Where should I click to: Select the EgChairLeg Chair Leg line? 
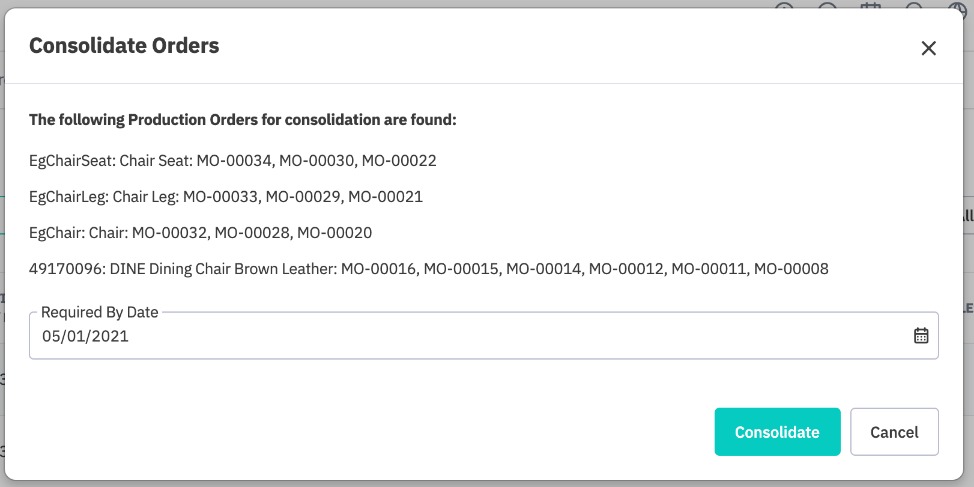226,197
